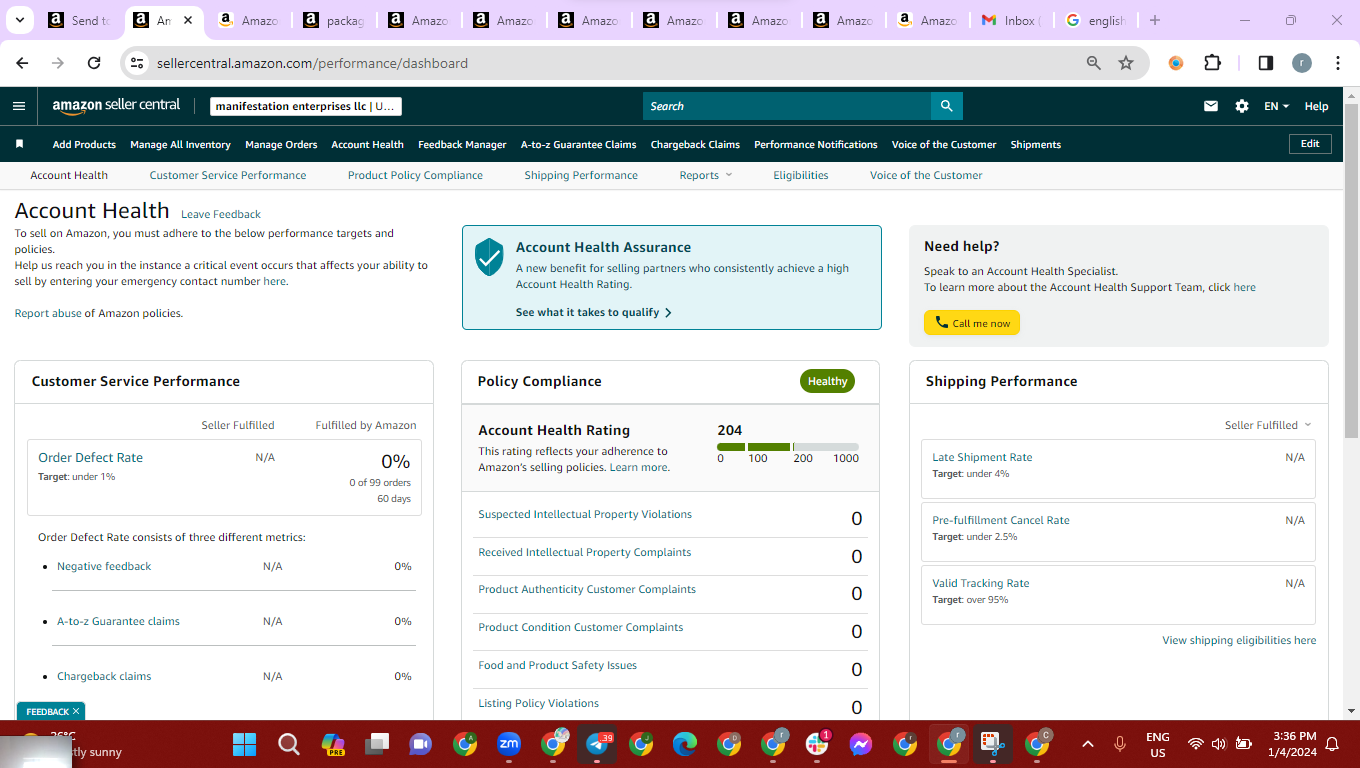
Task: Click the Report abuse link
Action: pos(48,313)
